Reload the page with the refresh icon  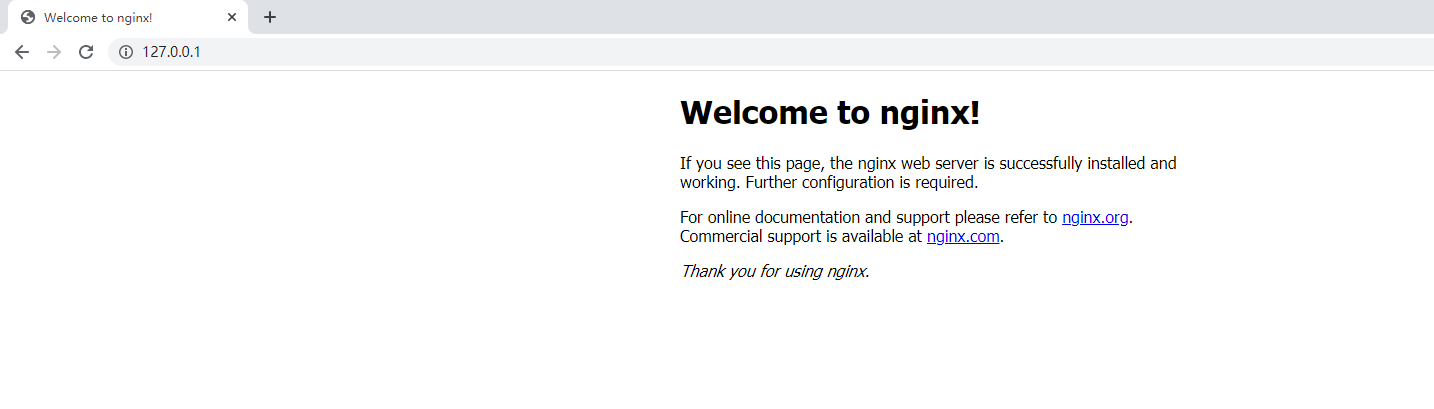pyautogui.click(x=86, y=52)
